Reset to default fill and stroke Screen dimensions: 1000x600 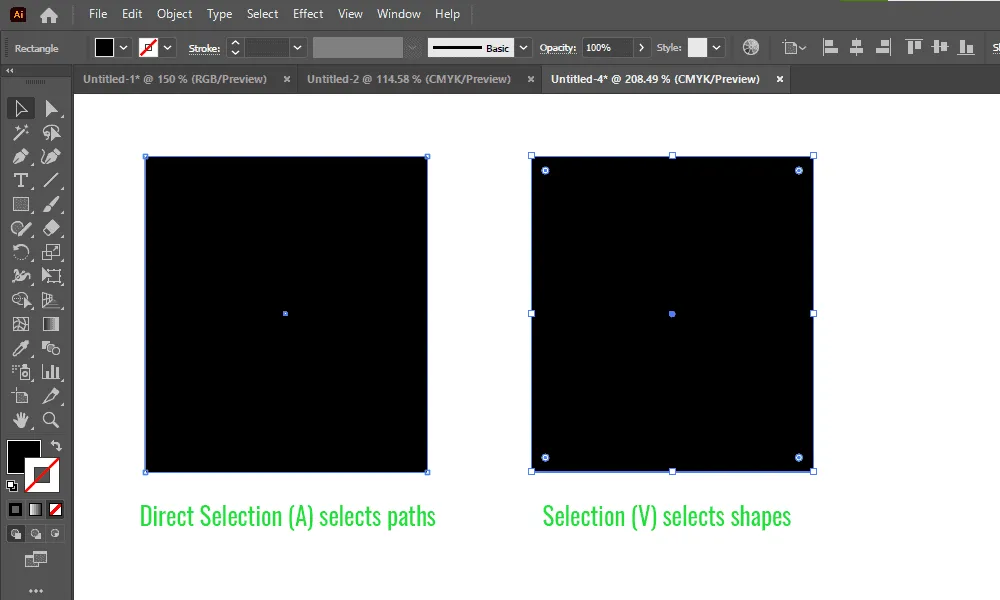[x=11, y=486]
